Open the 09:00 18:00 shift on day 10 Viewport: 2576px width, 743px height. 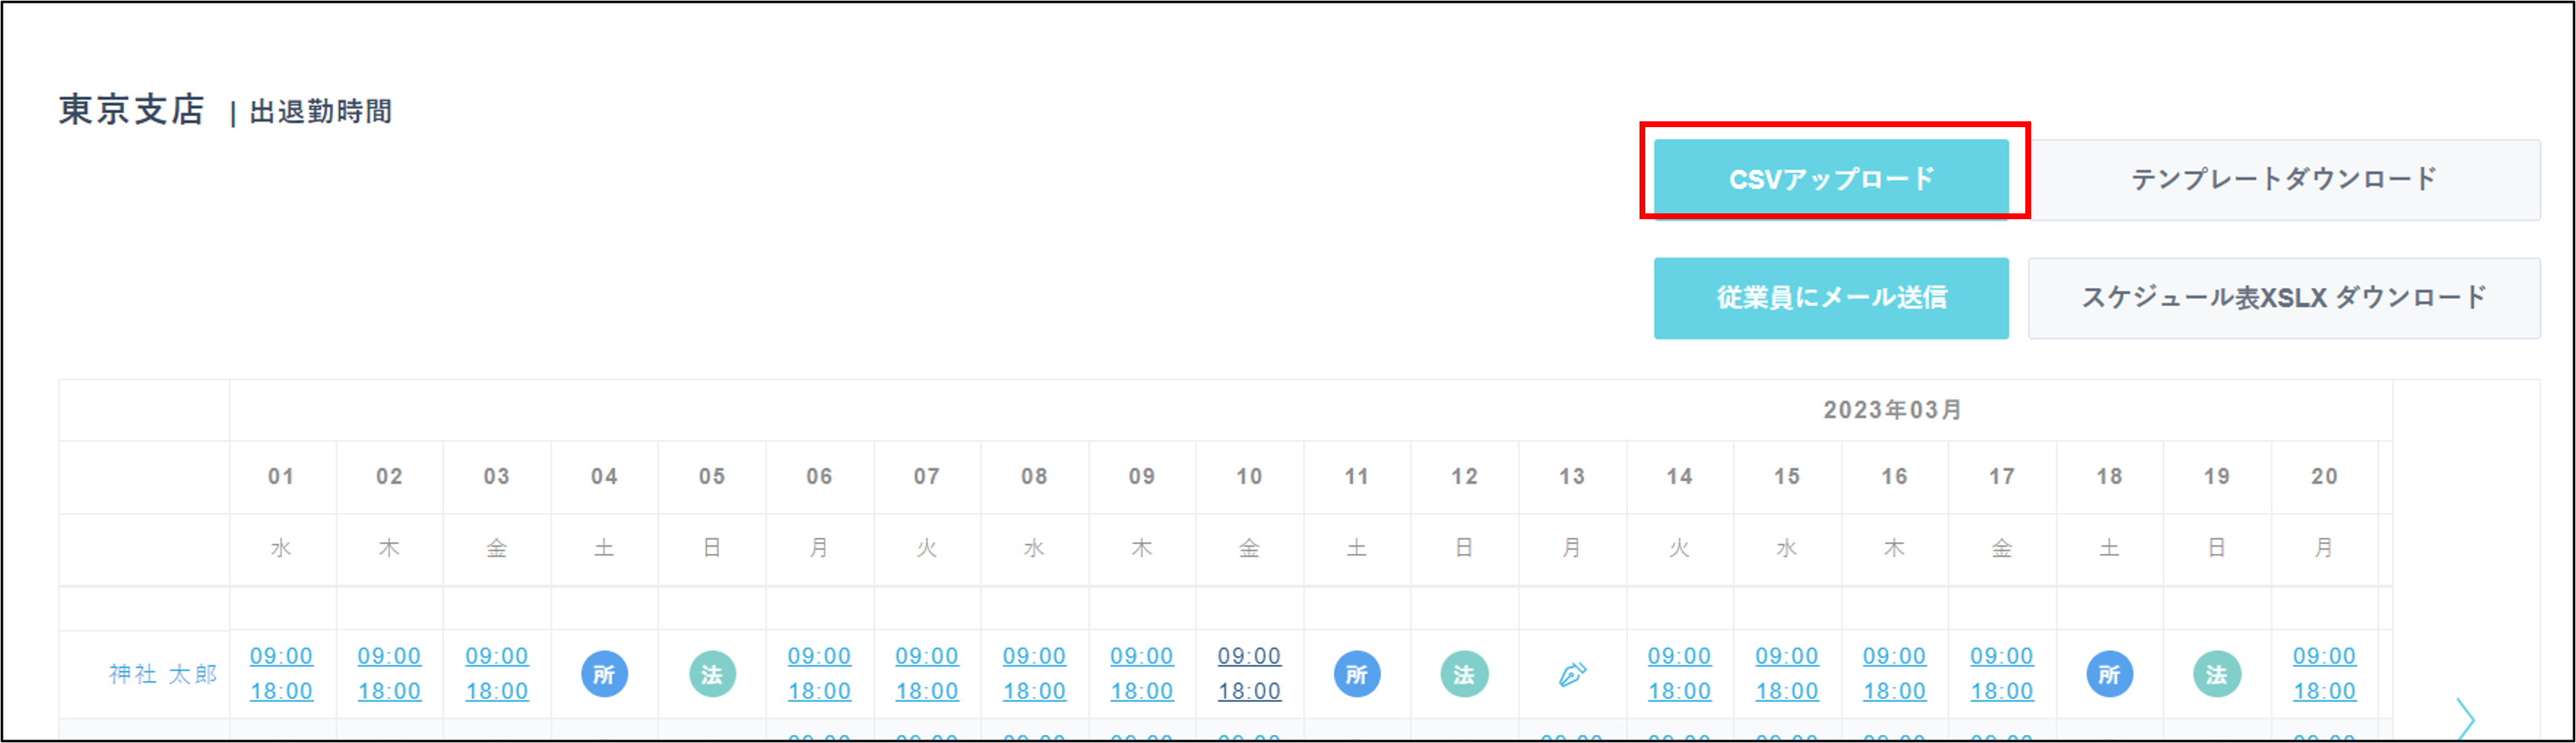(x=1249, y=674)
